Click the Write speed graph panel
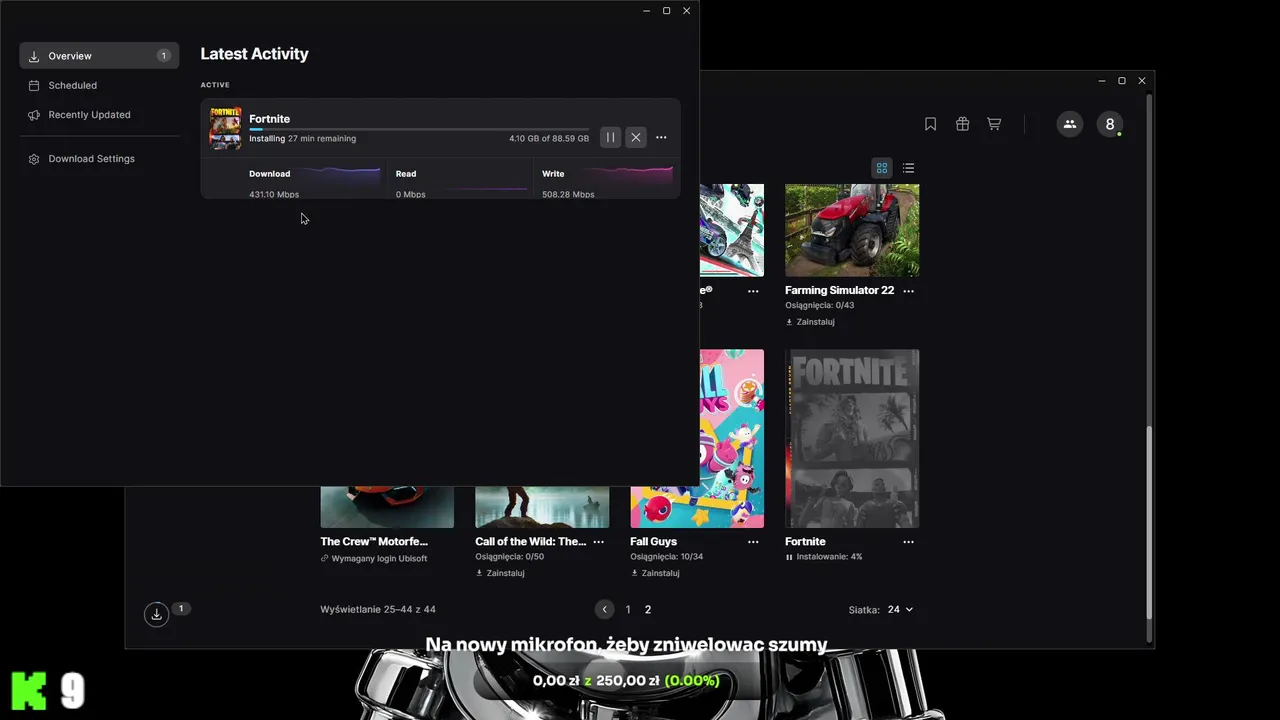Image resolution: width=1280 pixels, height=720 pixels. pyautogui.click(x=607, y=181)
